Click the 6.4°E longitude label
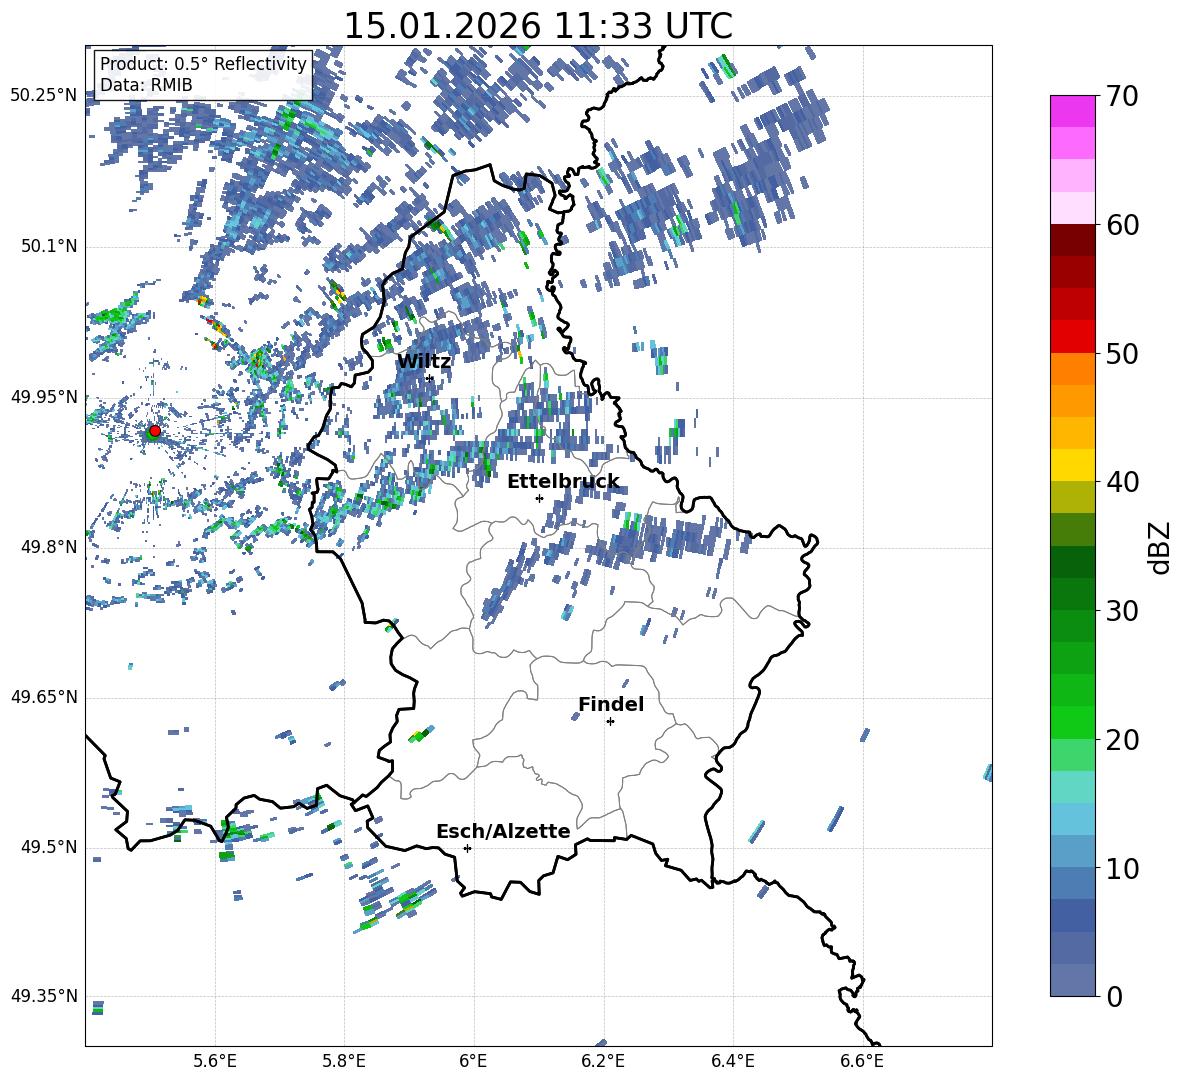 click(x=732, y=1062)
